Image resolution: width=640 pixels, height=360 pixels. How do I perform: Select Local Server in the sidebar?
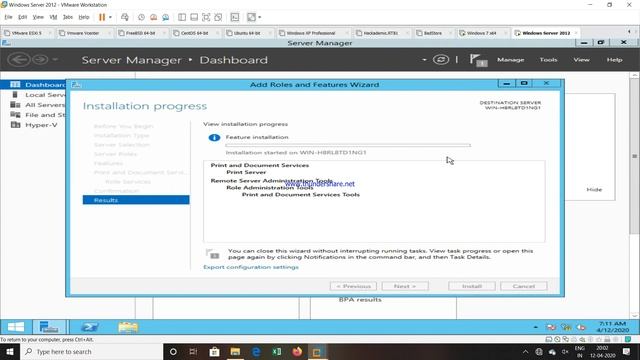click(x=33, y=95)
